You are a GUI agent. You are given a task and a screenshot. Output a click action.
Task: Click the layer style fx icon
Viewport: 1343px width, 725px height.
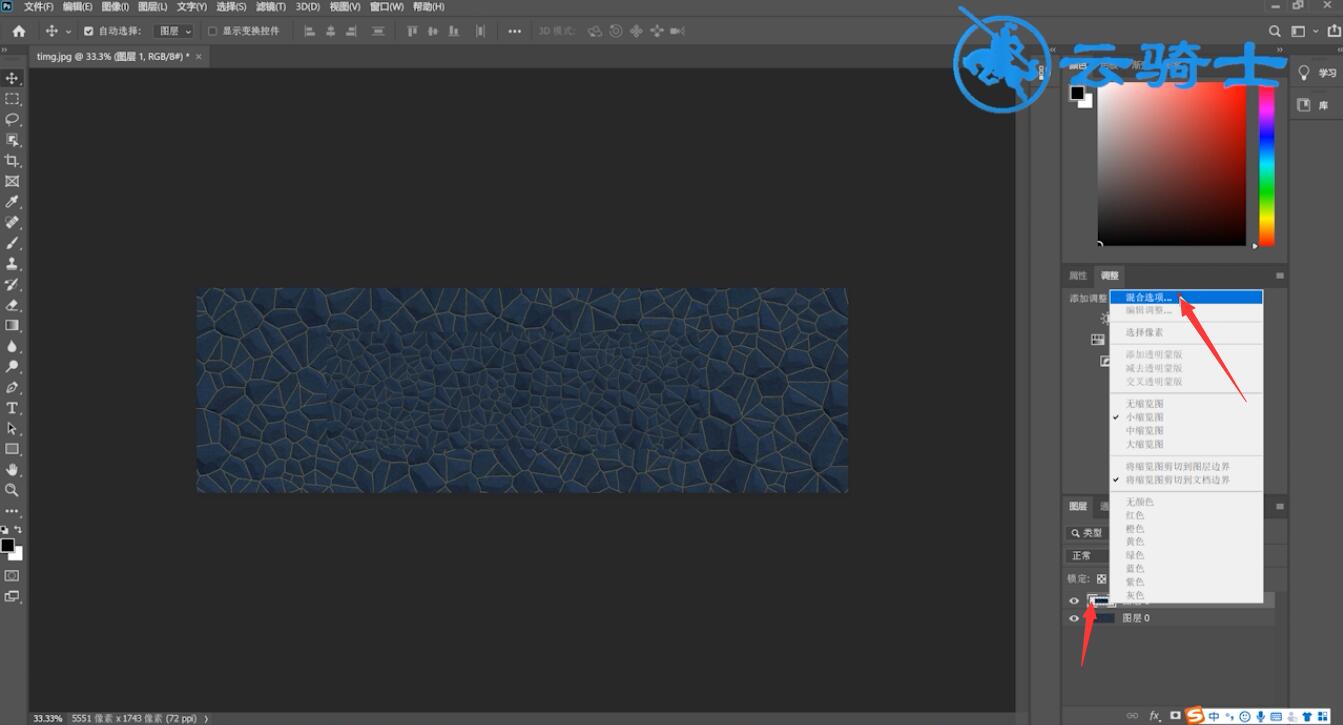point(1155,716)
